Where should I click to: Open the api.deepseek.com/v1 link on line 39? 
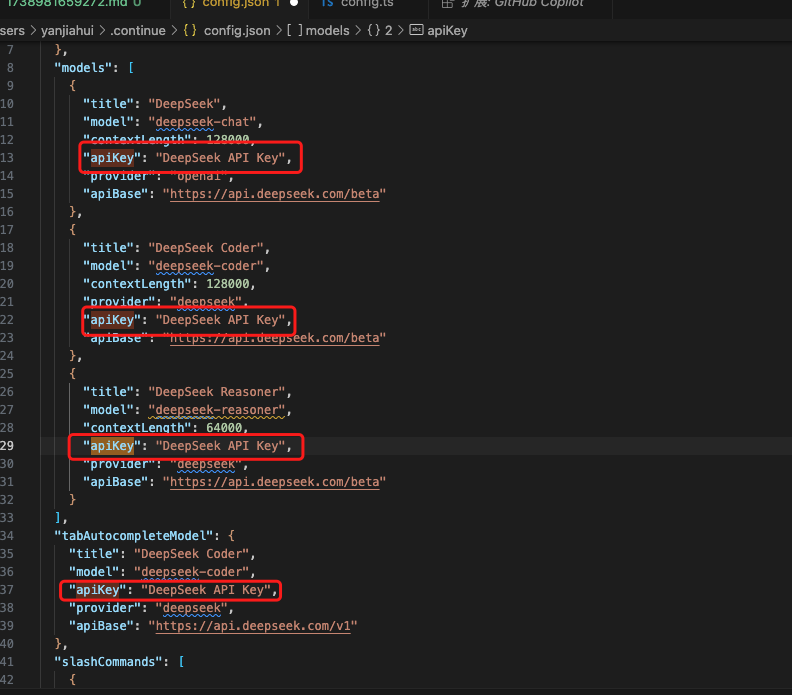tap(254, 625)
